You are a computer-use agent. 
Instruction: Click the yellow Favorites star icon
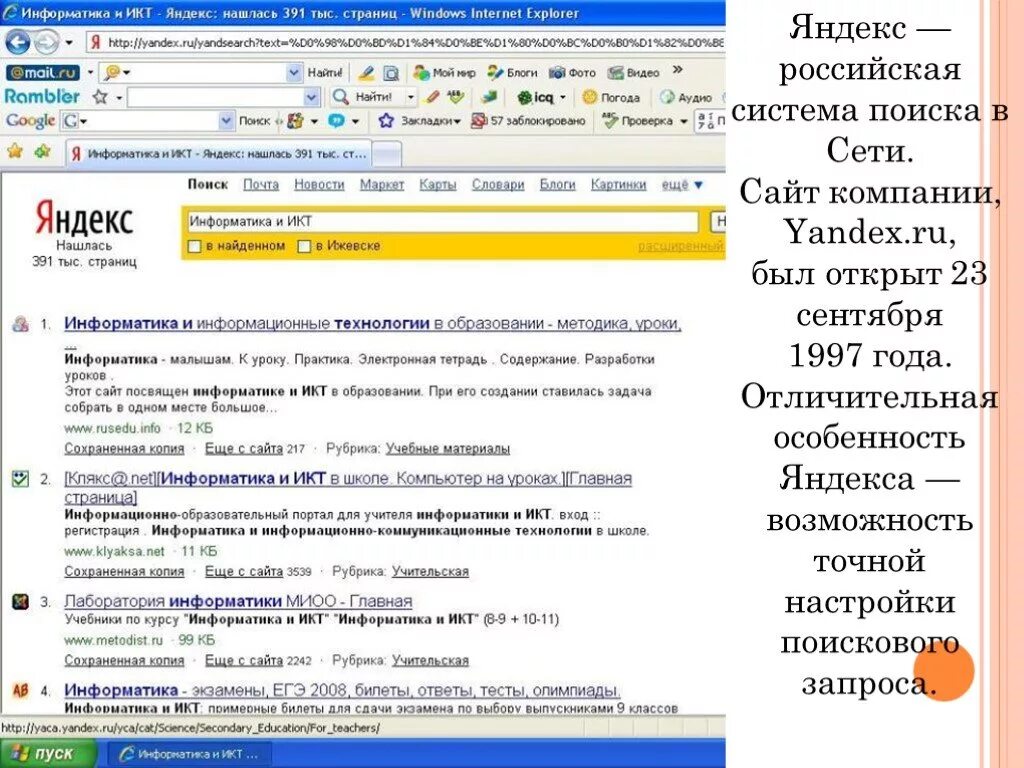(15, 152)
